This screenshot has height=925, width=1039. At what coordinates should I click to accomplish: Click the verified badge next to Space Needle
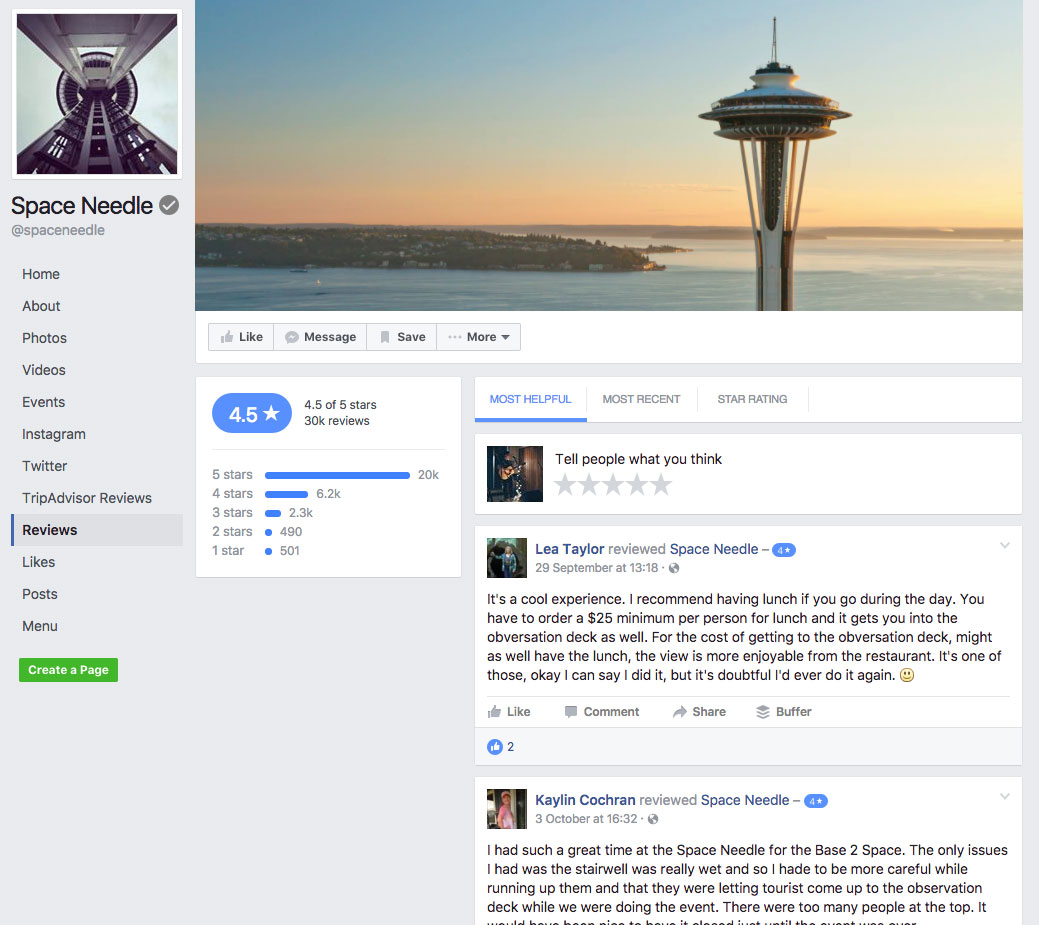169,205
